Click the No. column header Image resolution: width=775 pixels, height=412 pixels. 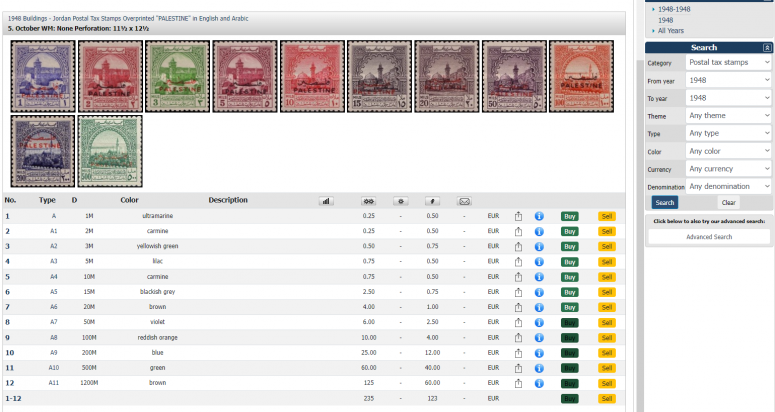pyautogui.click(x=10, y=200)
